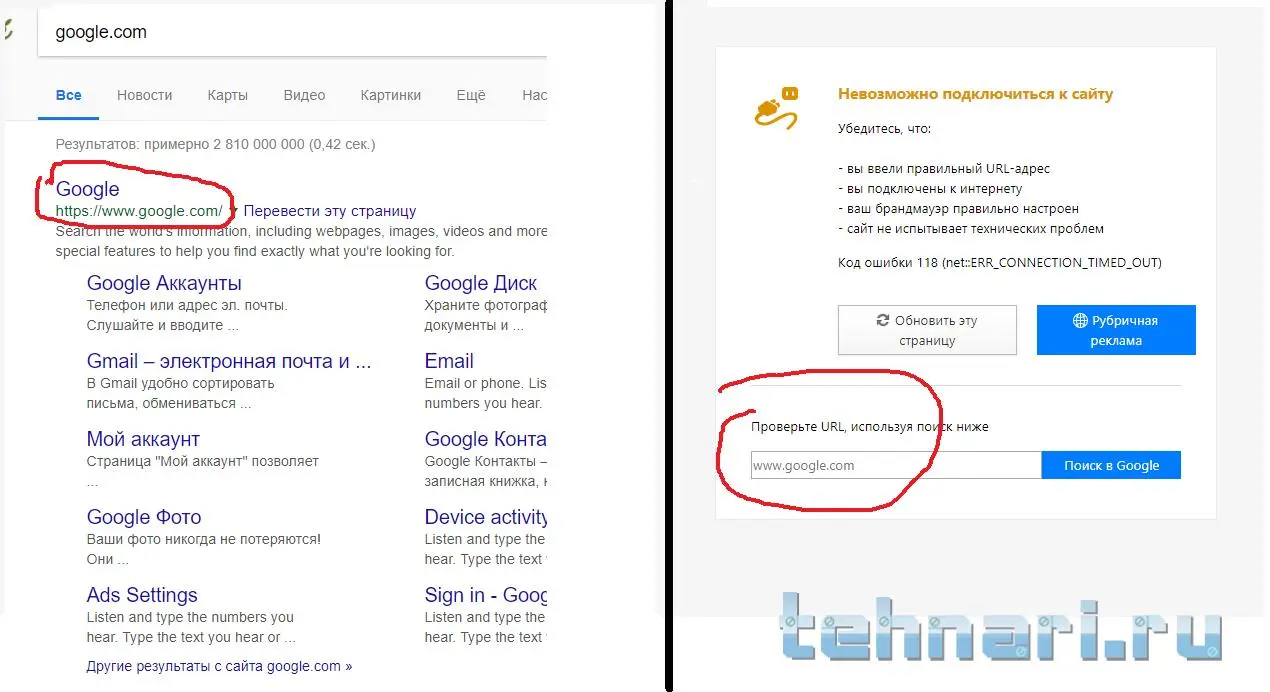Open the Sign in - Goog sitelink
Viewport: 1270px width, 692px height.
pos(486,595)
